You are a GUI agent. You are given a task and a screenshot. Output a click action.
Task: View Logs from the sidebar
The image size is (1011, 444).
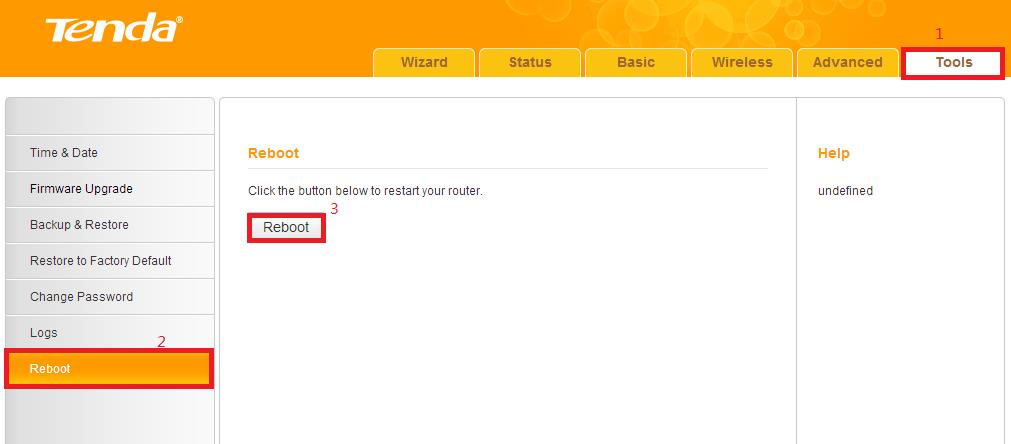44,333
